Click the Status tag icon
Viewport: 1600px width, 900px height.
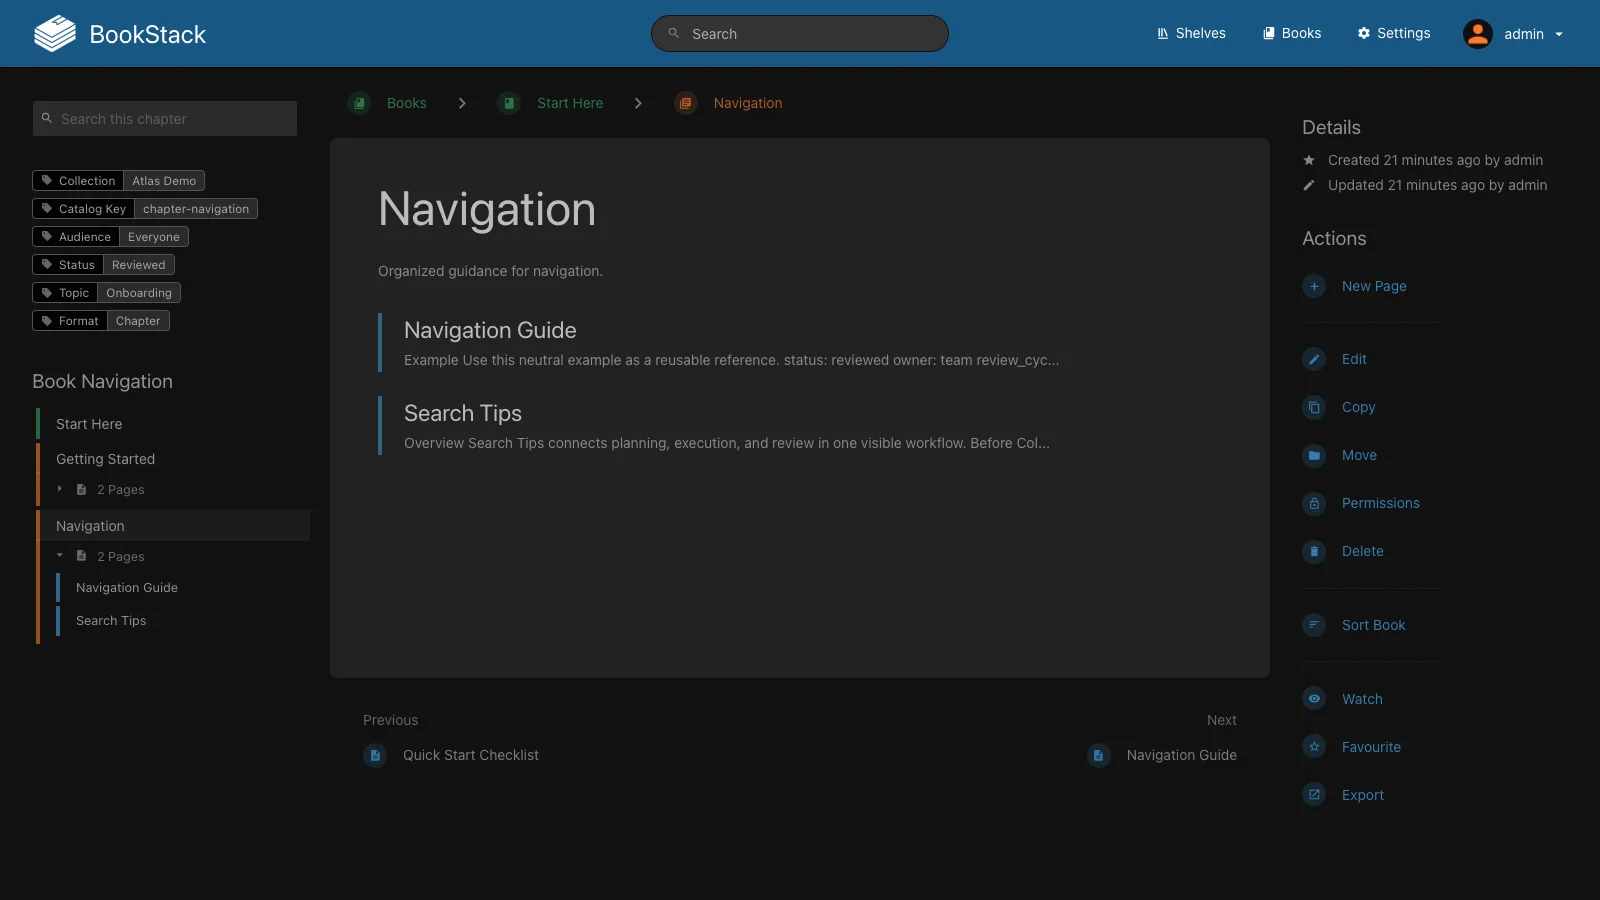click(x=46, y=265)
